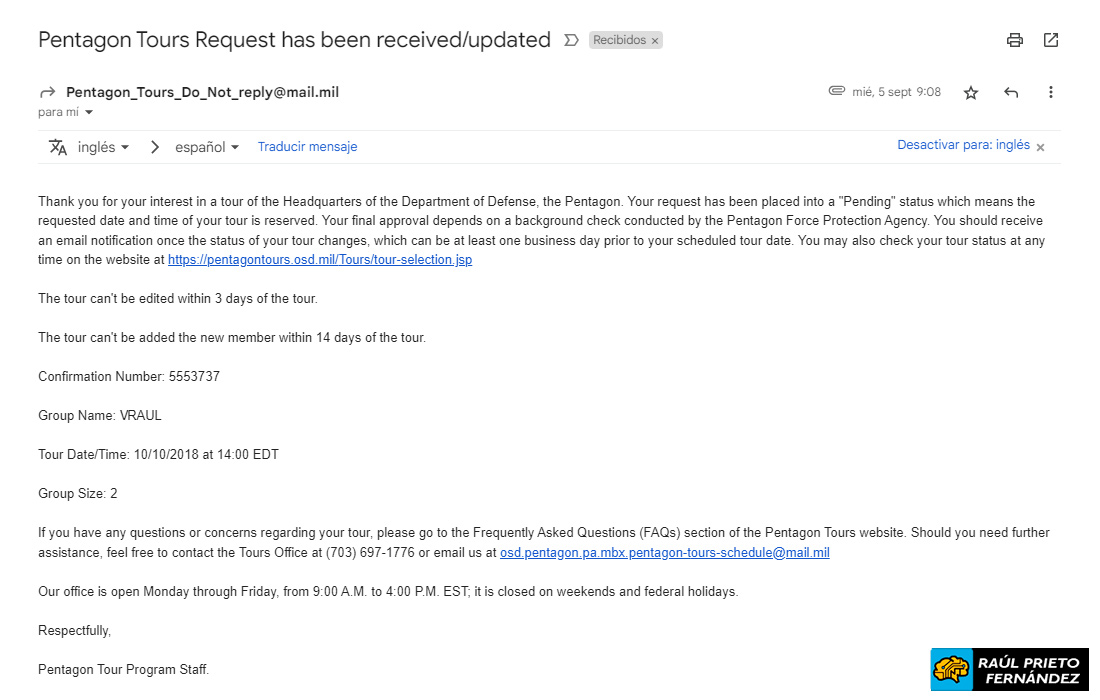Remove the Recibidos label with x
The height and width of the screenshot is (700, 1100).
click(x=655, y=41)
